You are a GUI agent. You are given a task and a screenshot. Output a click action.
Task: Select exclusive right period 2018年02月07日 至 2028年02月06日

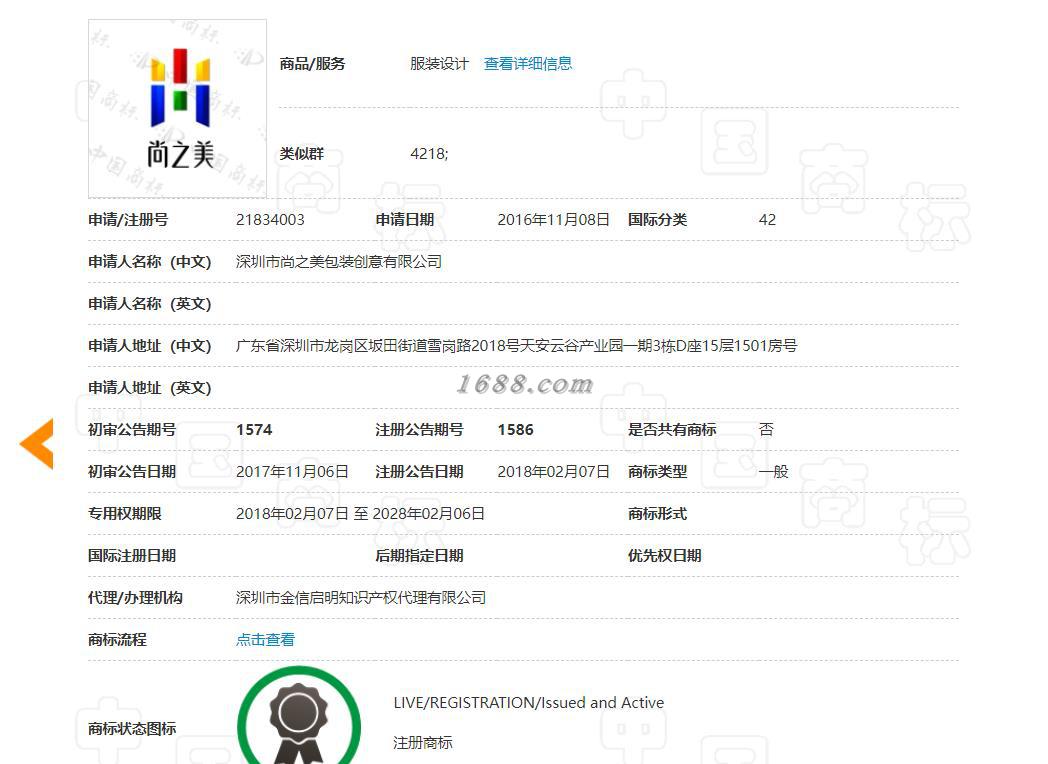pyautogui.click(x=360, y=514)
